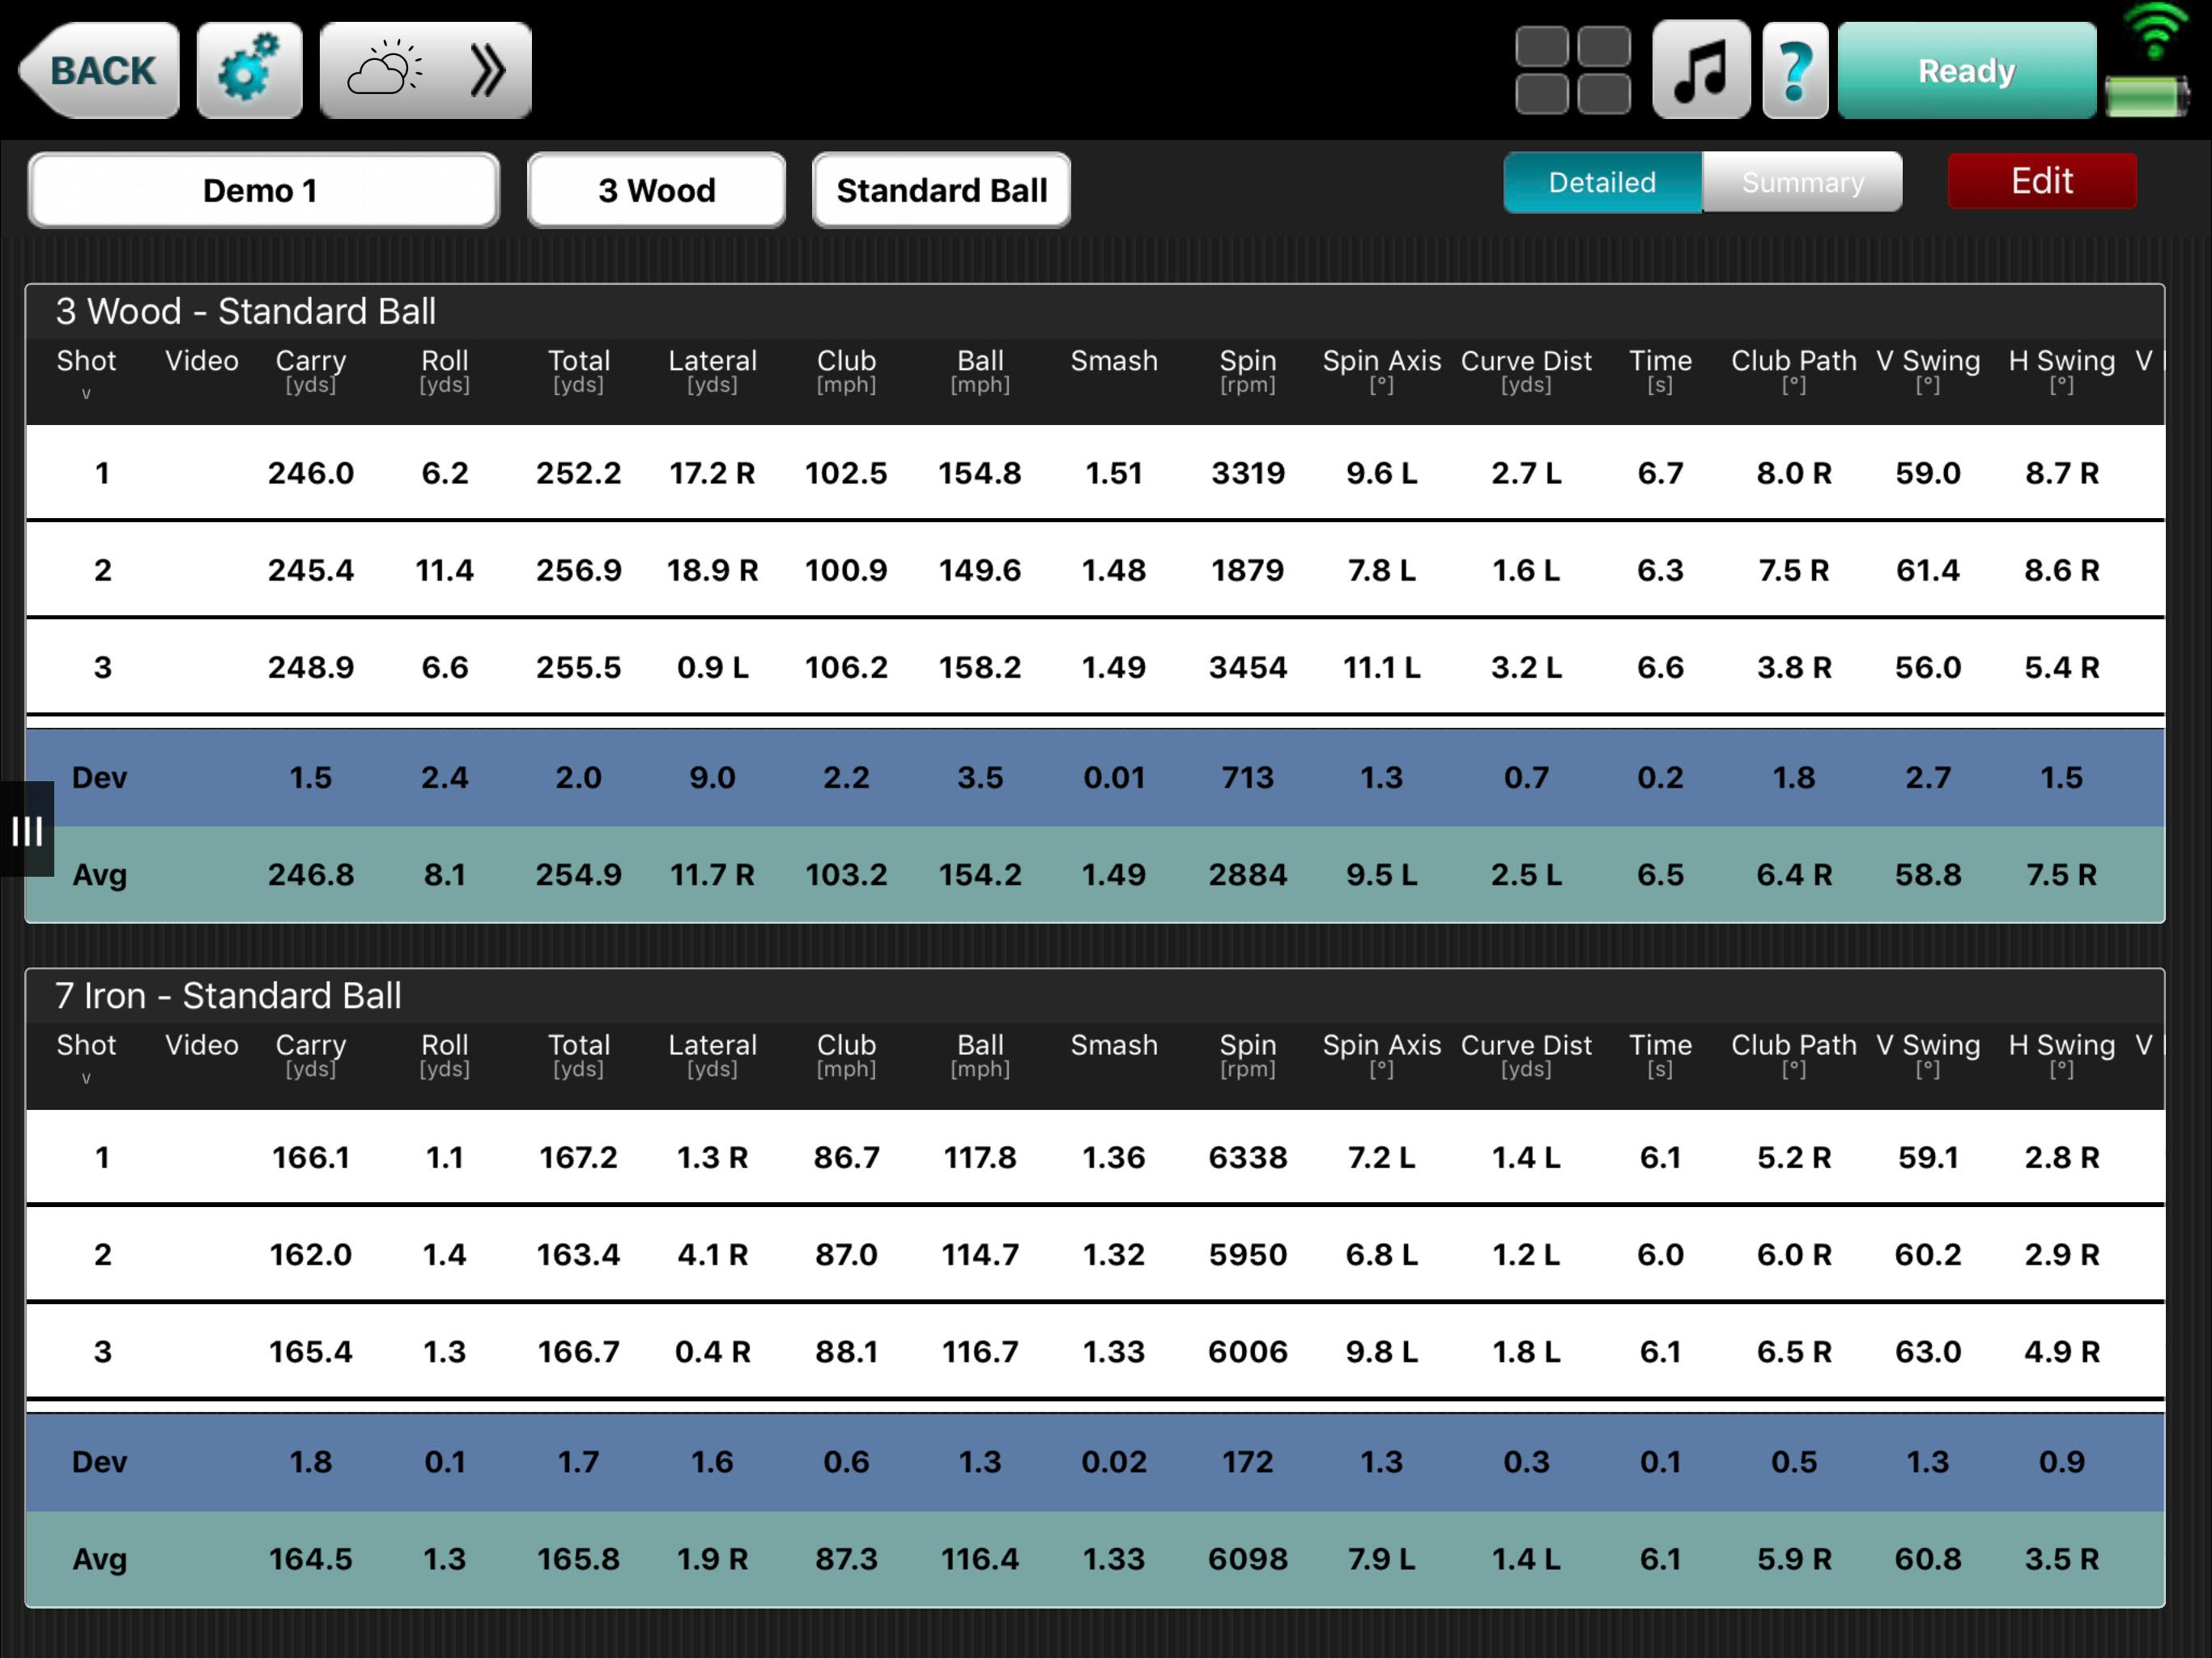Open weather conditions with the cloud-and-sun icon
This screenshot has width=2212, height=1658.
[x=384, y=70]
